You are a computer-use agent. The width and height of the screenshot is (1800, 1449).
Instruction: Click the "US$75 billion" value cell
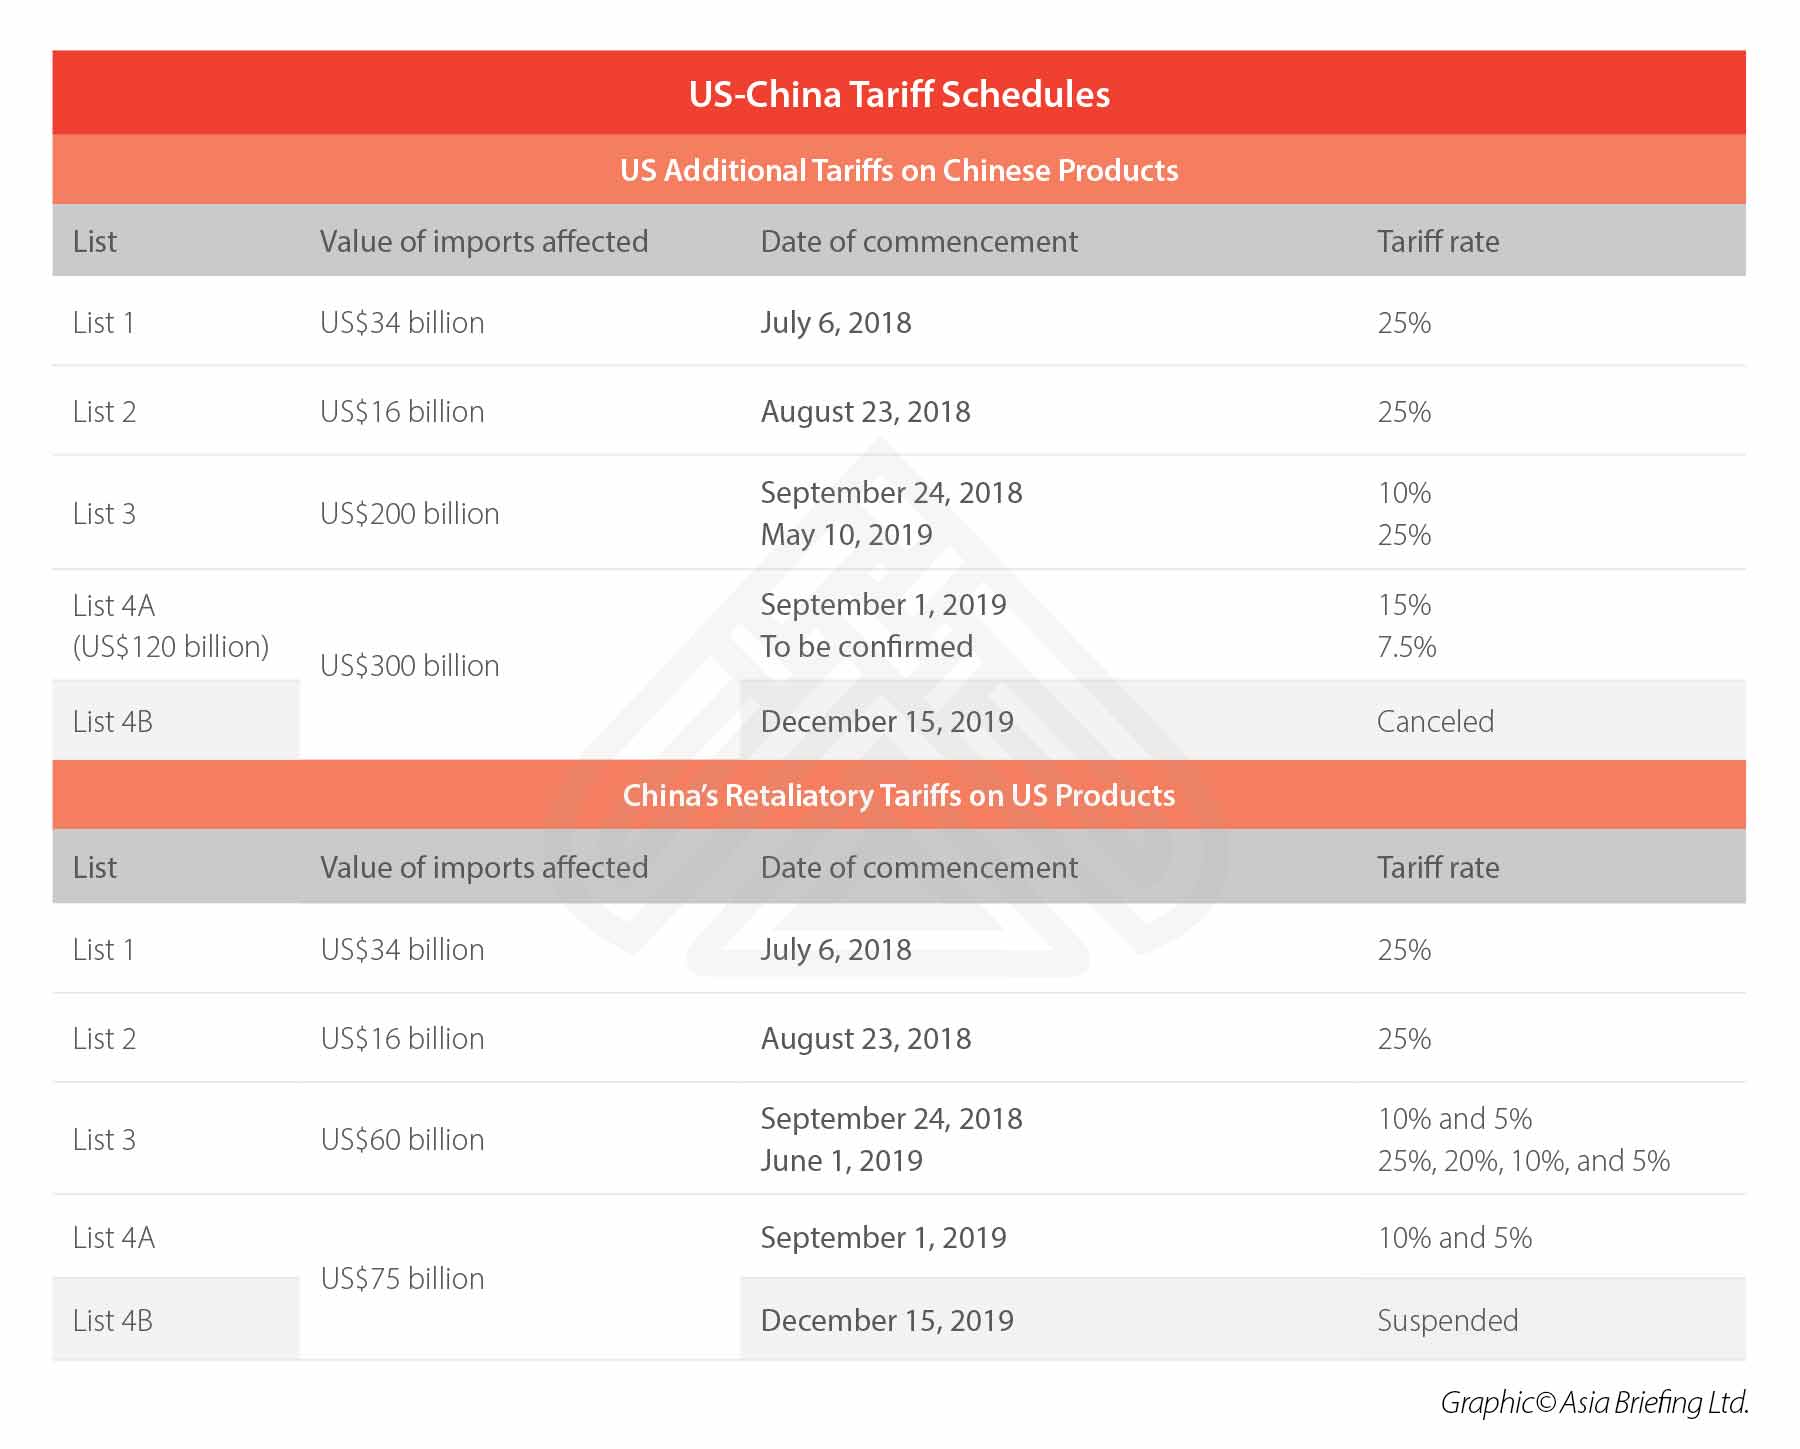point(402,1278)
